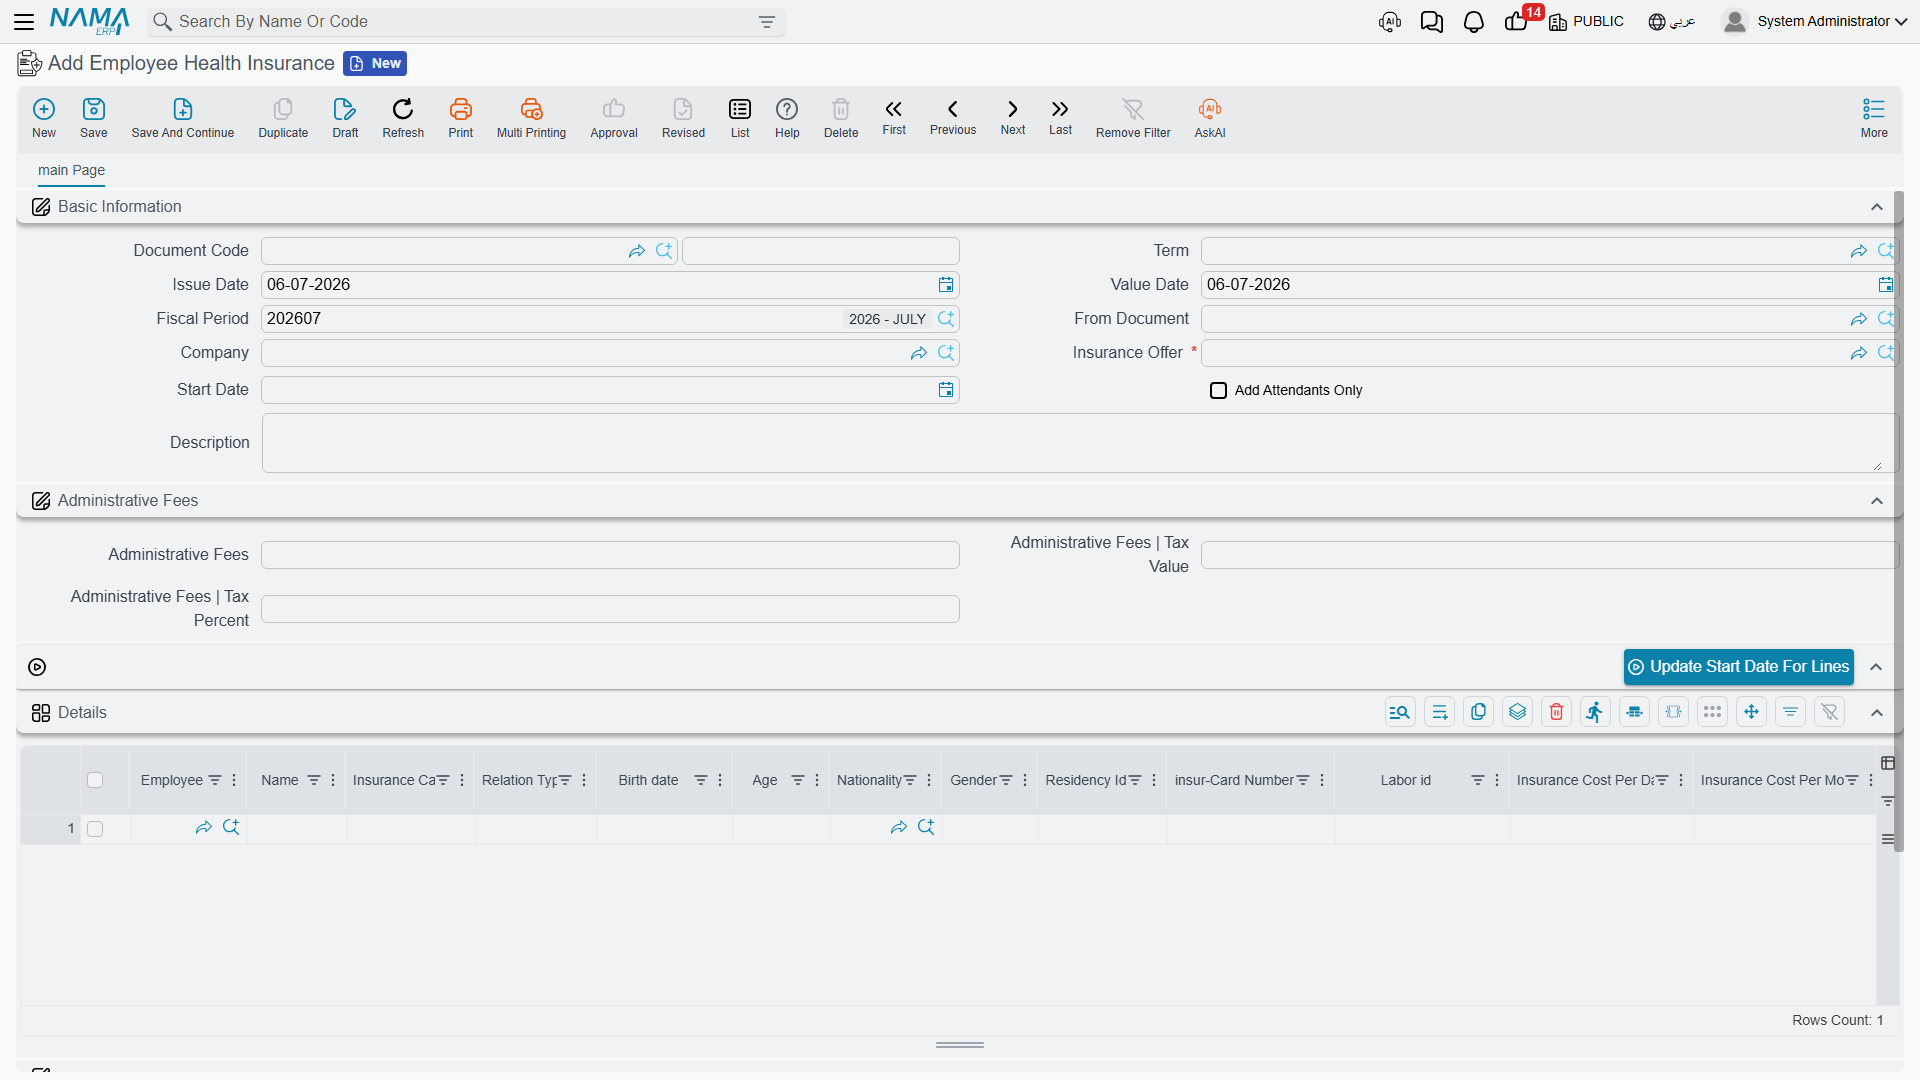Switch language to Arabic (عربي)
The width and height of the screenshot is (1920, 1080).
[x=1672, y=22]
